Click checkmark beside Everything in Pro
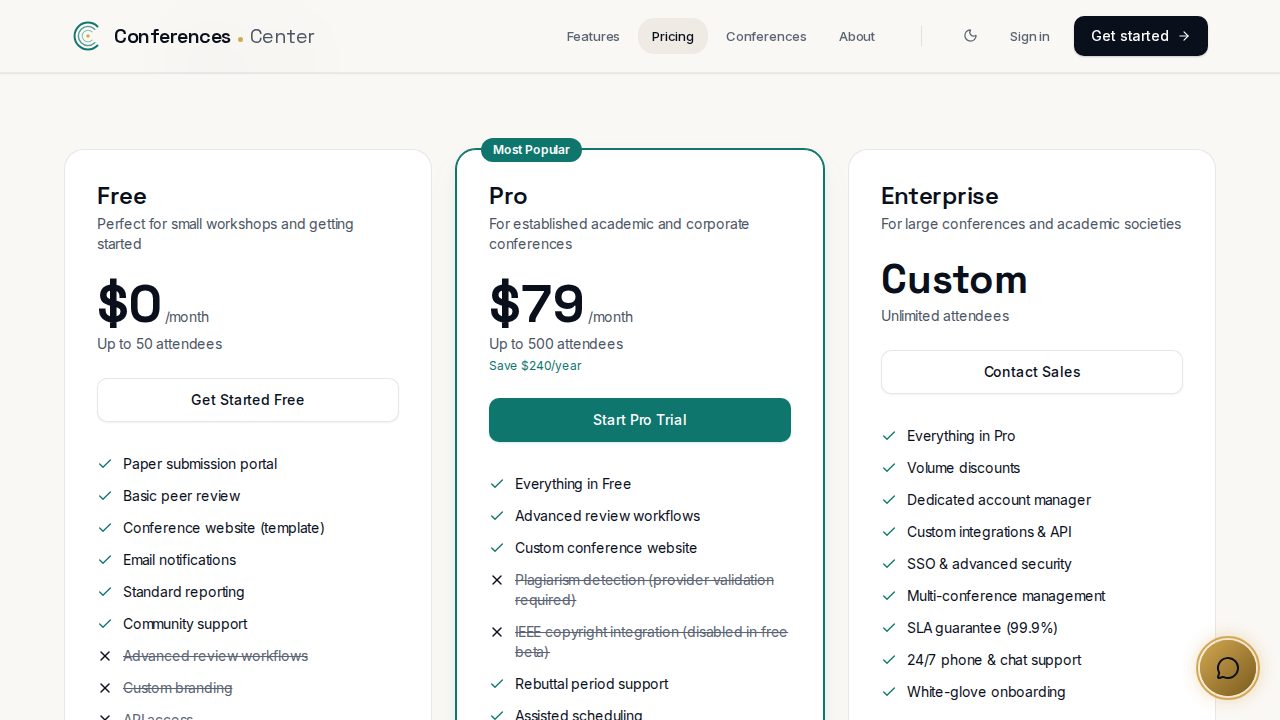This screenshot has height=720, width=1280. click(889, 436)
